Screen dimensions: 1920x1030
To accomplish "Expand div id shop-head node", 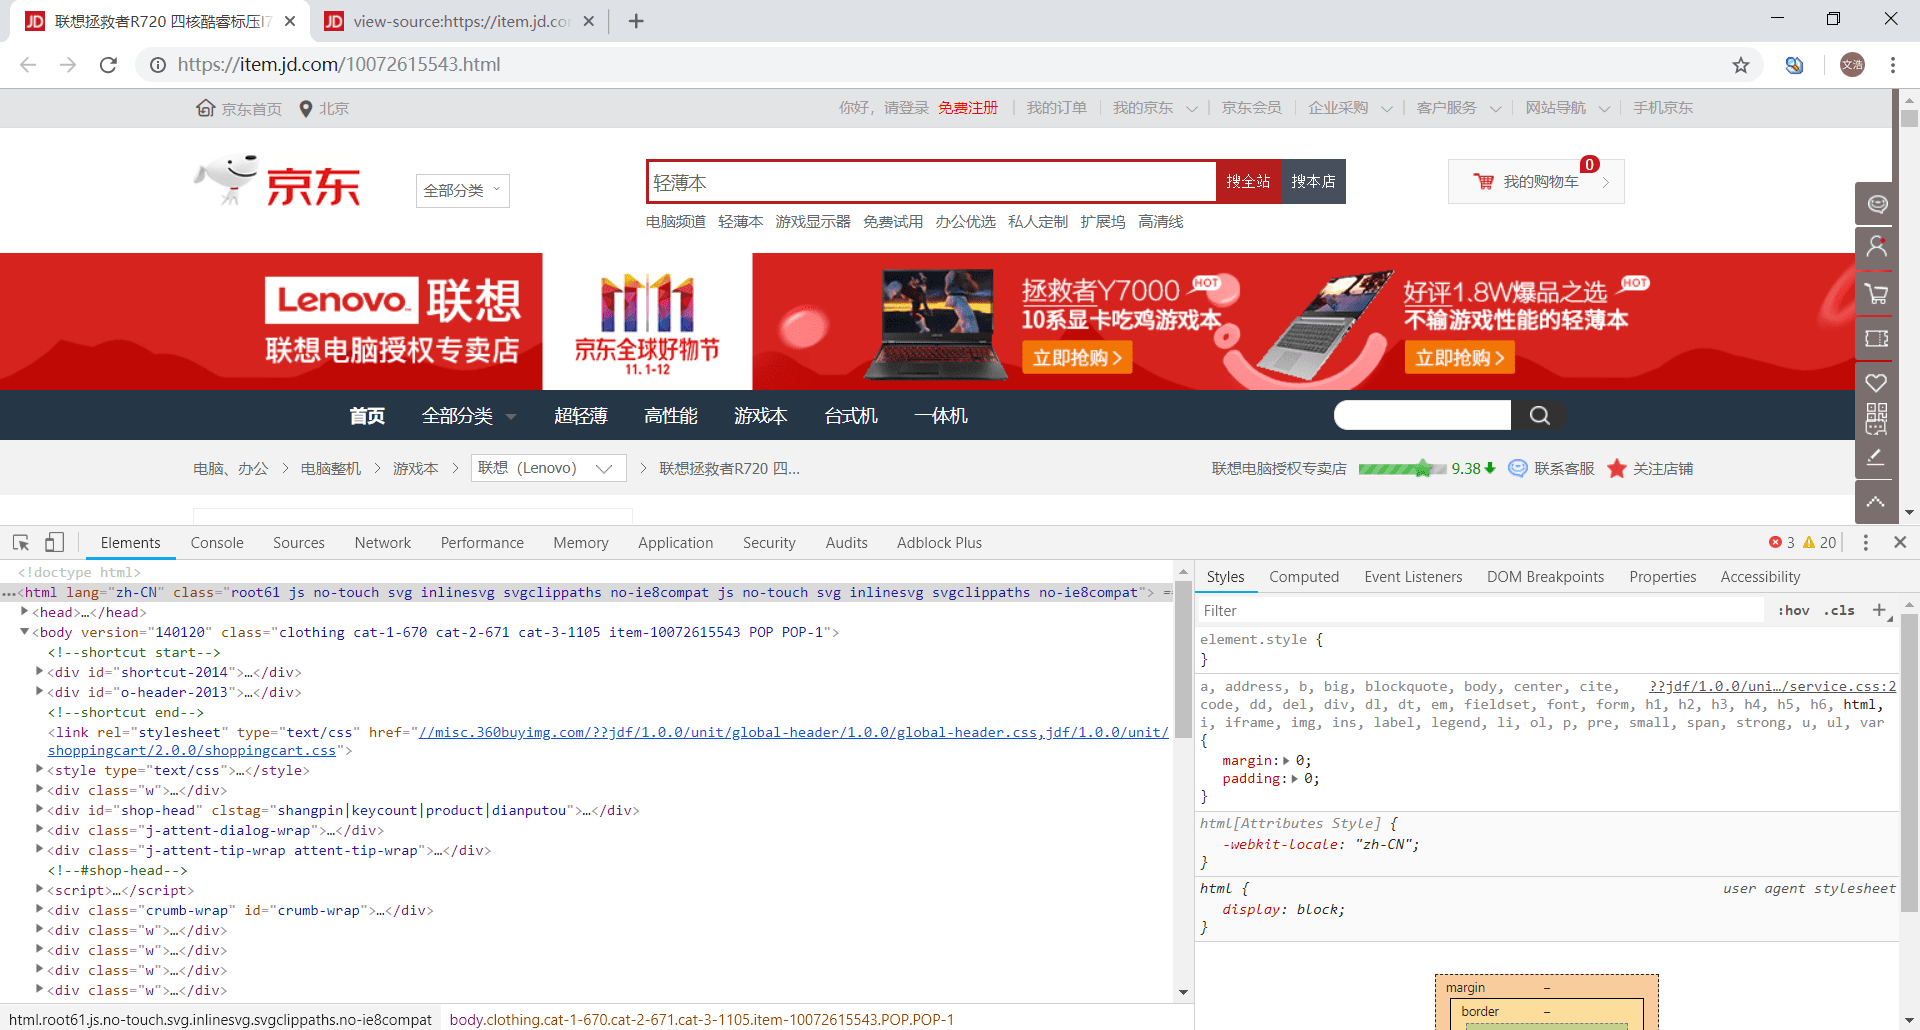I will pyautogui.click(x=40, y=809).
